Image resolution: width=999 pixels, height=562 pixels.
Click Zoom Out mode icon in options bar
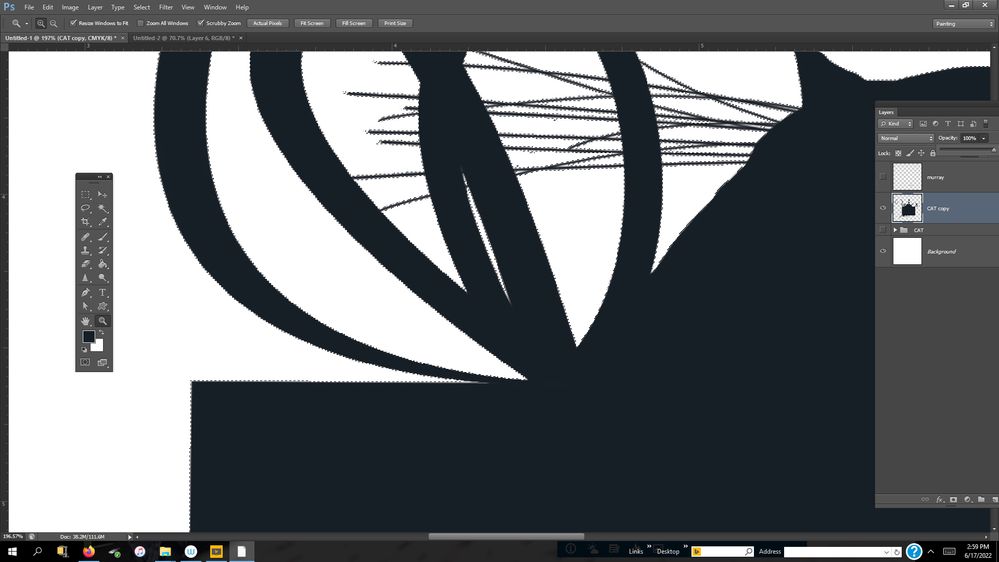pos(54,24)
